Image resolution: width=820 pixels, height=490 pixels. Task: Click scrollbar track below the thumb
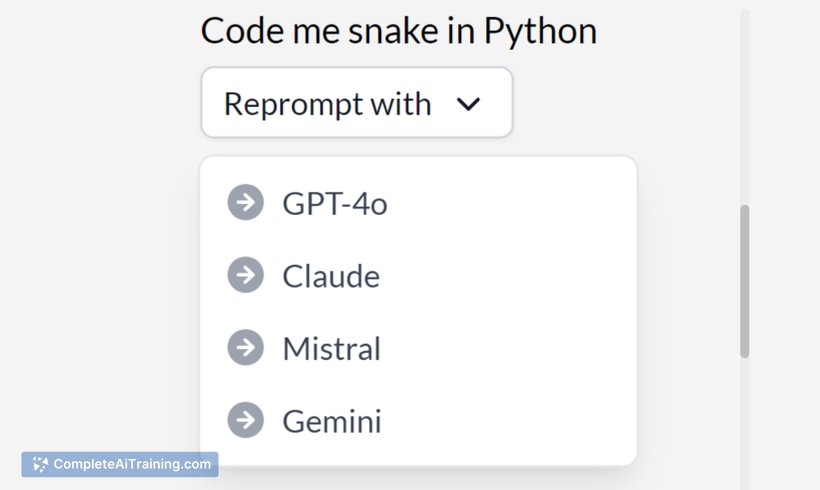[x=745, y=424]
